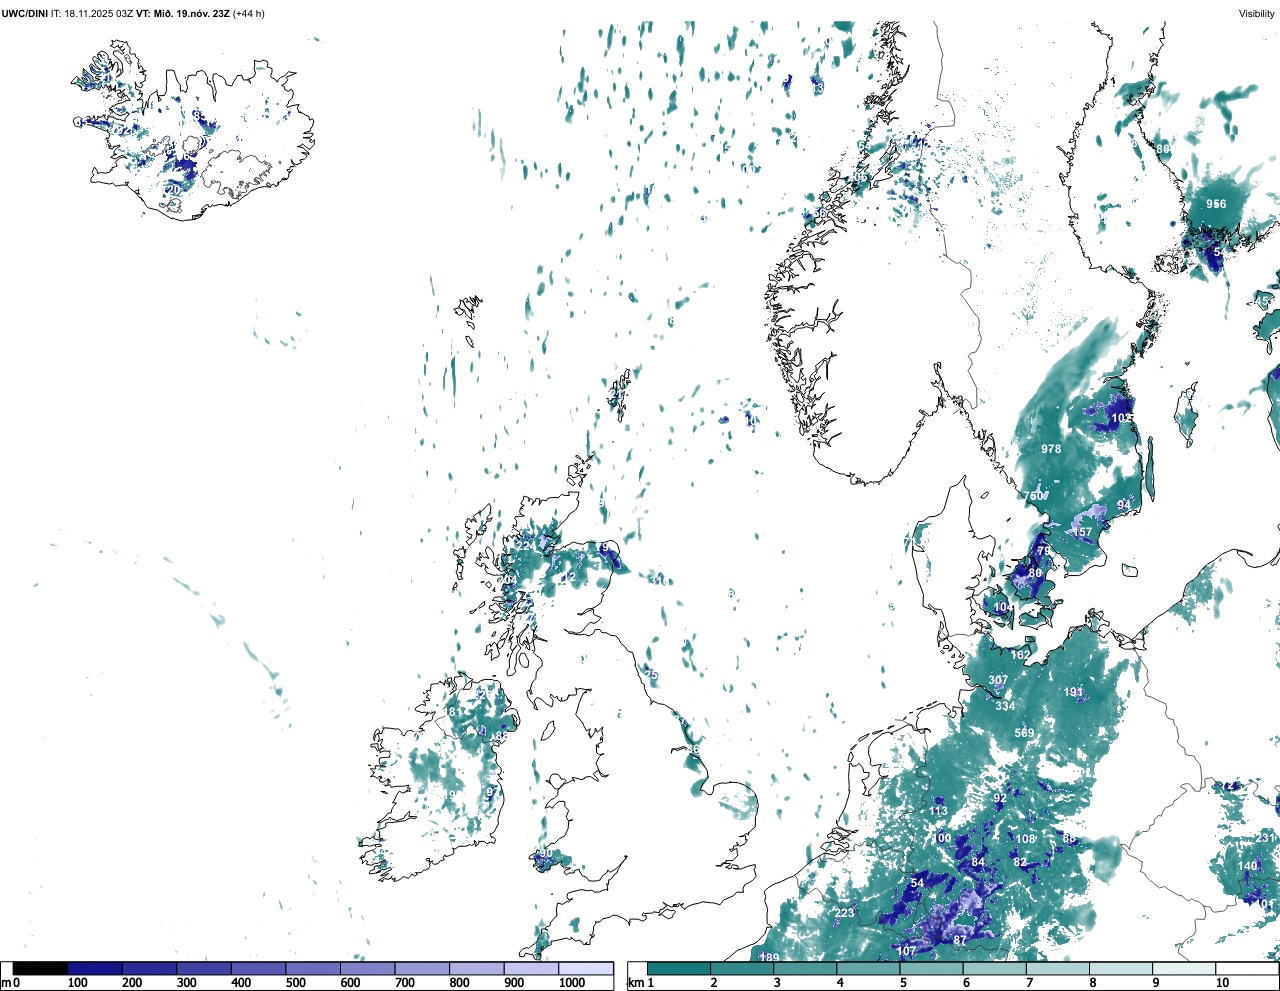The height and width of the screenshot is (991, 1280).
Task: Select the palest legend swatch beyond 1000 m
Action: (x=586, y=968)
